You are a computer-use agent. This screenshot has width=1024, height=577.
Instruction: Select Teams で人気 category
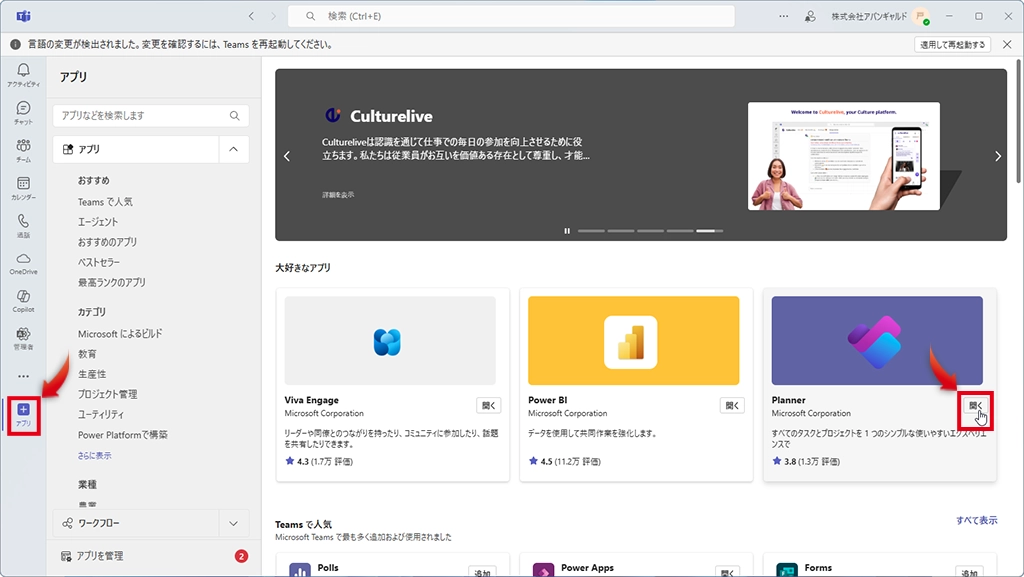coord(105,202)
